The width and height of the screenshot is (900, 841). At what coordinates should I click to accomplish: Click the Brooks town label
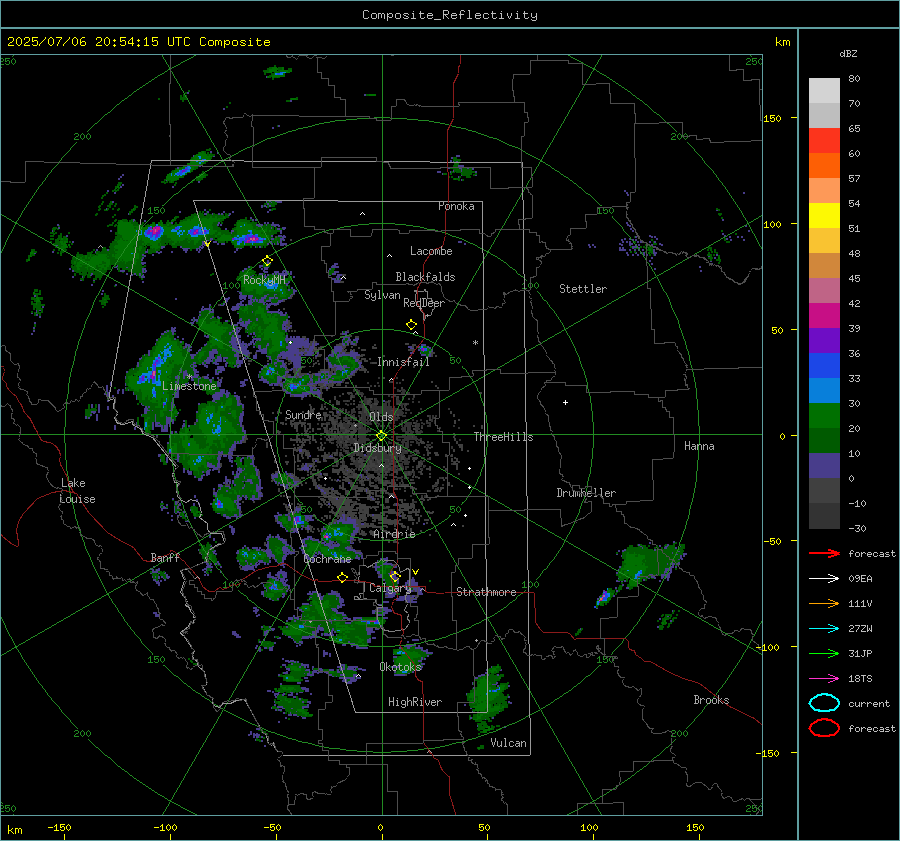pos(711,700)
